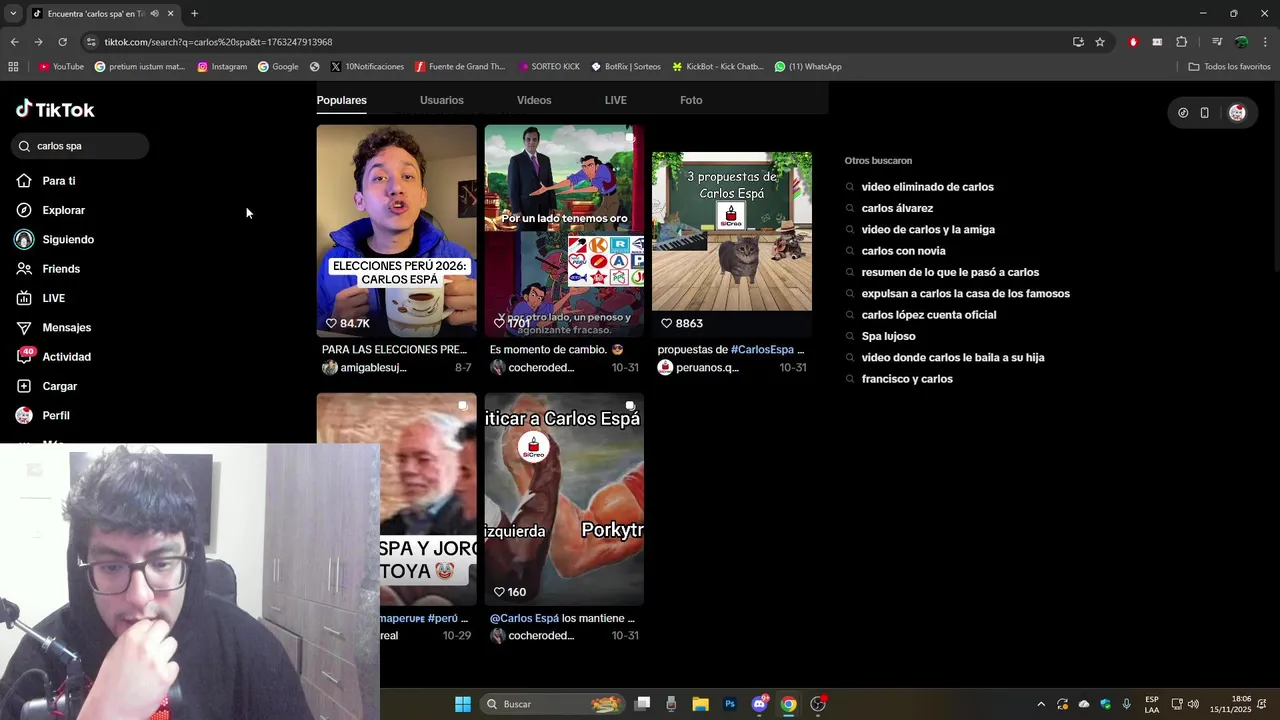Open the TikTok logo home link

click(x=55, y=109)
